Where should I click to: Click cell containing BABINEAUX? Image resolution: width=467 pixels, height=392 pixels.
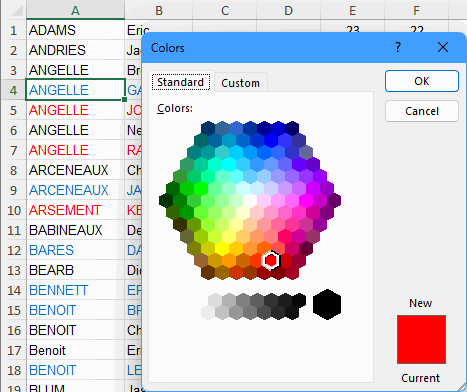[x=75, y=230]
